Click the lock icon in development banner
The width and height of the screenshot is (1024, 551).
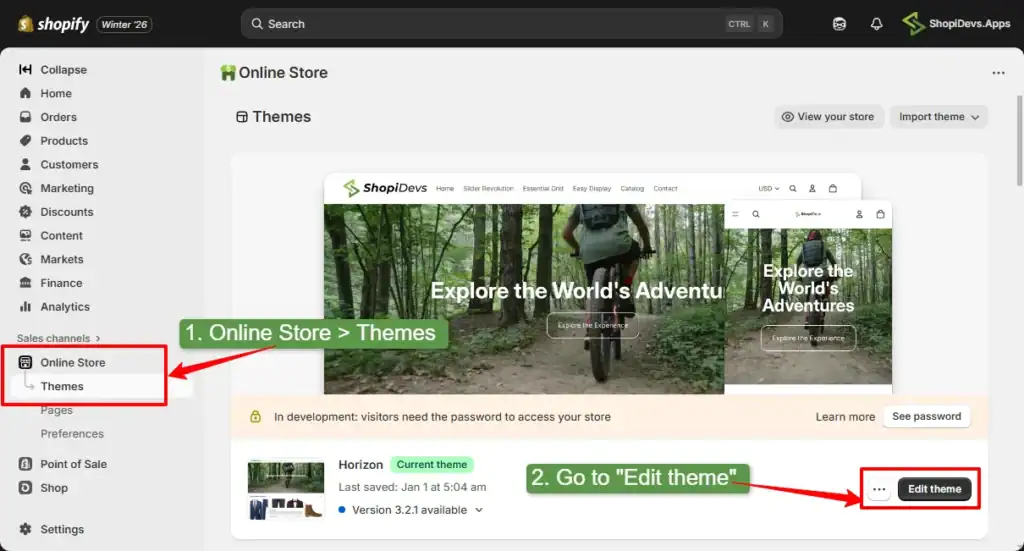pos(255,417)
